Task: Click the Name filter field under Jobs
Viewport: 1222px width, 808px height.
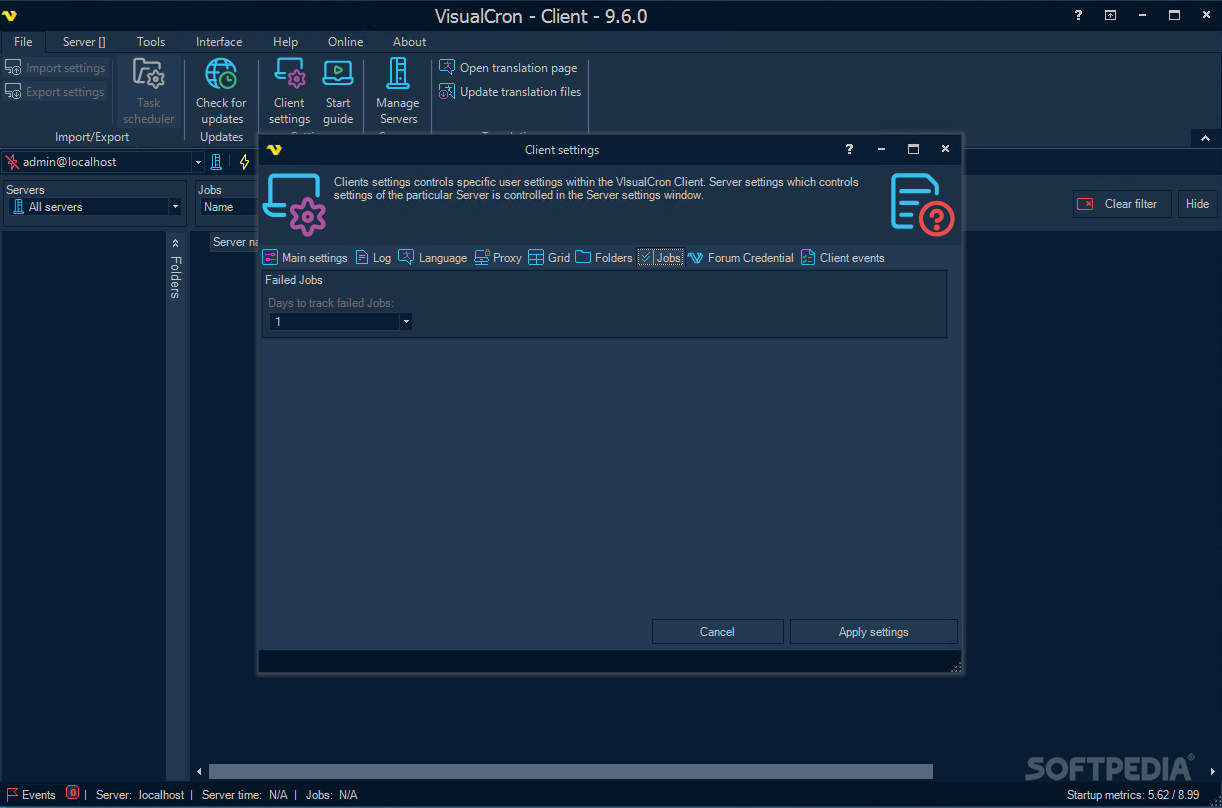Action: pos(229,207)
